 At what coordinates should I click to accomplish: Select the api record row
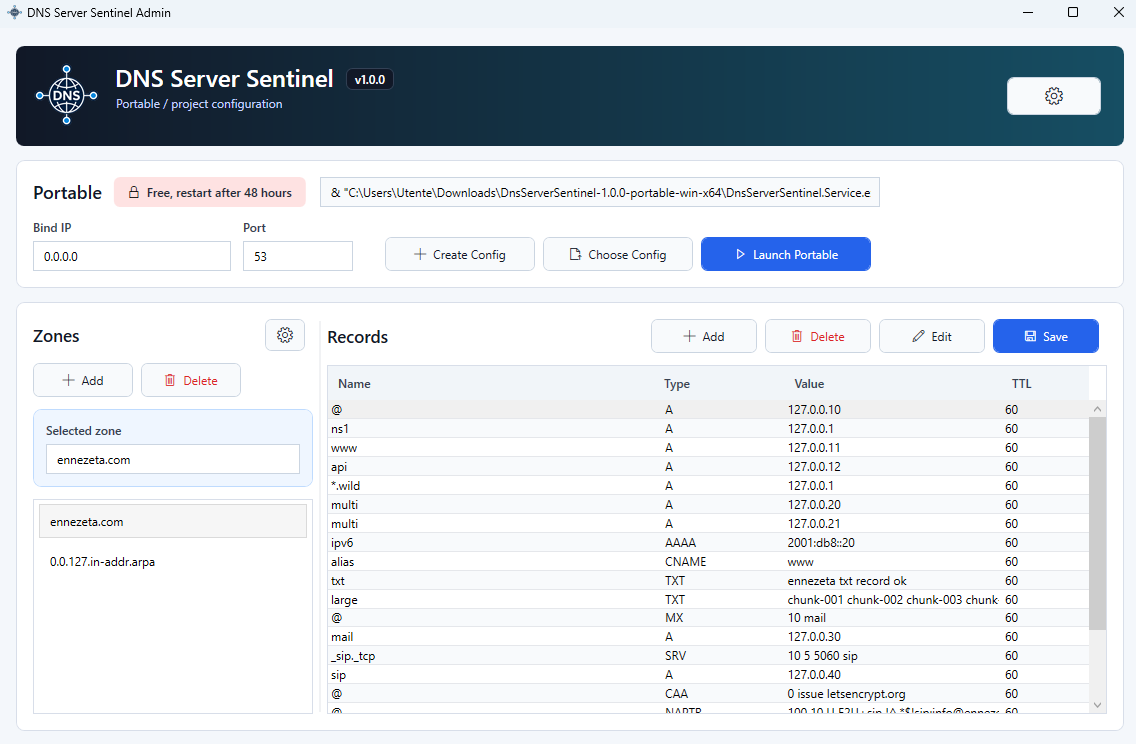point(708,466)
